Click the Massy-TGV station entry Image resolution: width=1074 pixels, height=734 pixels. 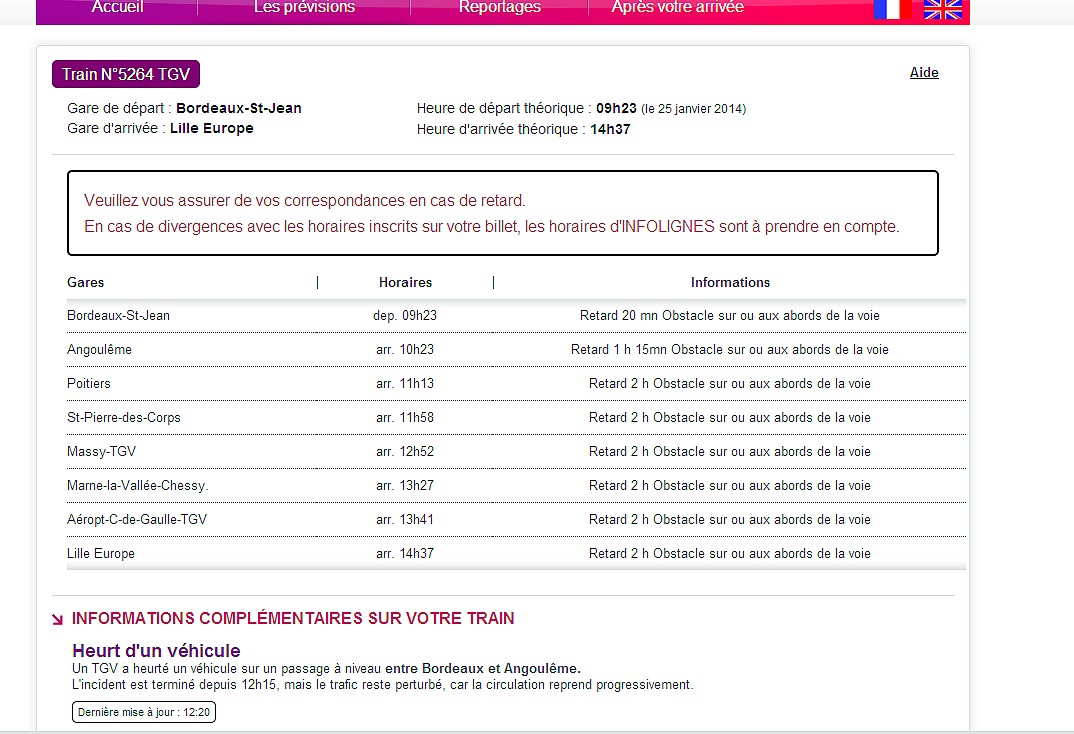100,452
